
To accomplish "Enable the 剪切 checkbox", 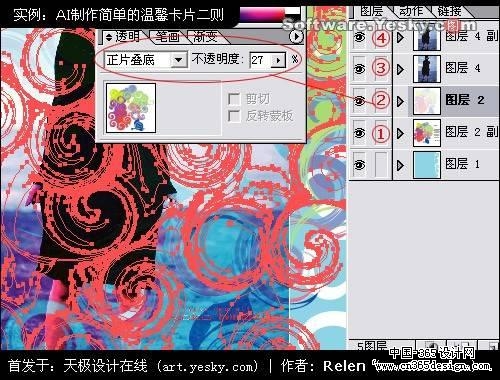I will (x=234, y=99).
